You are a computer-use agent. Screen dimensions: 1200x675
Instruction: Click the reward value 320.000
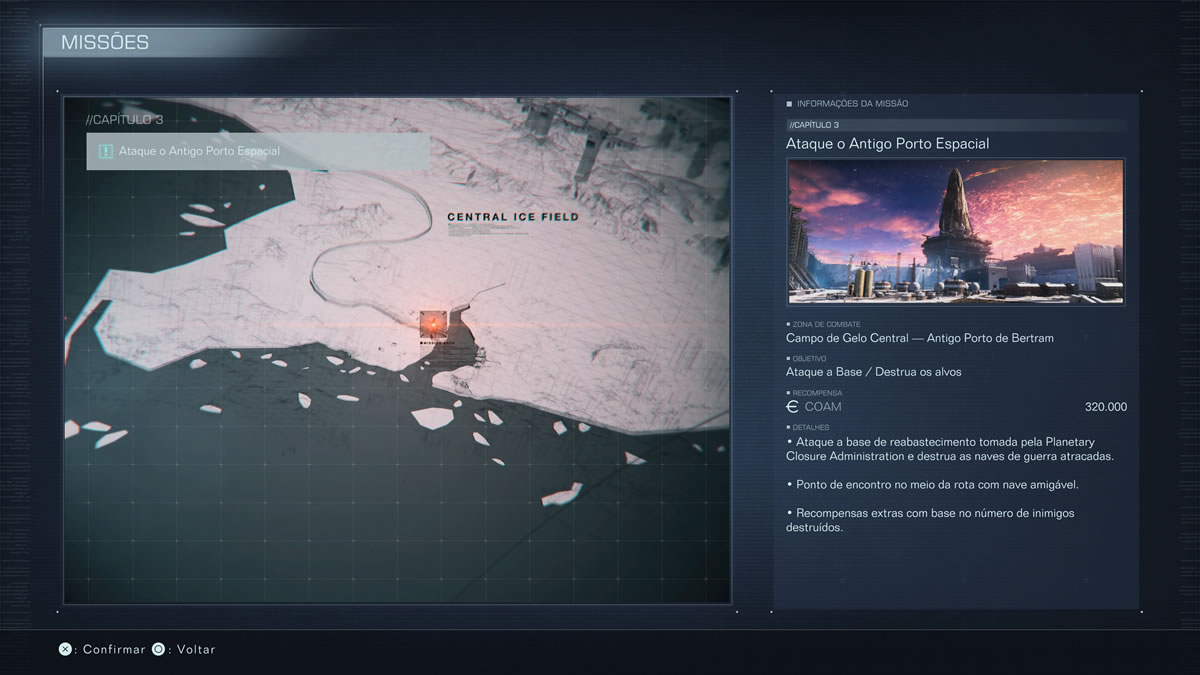pos(1106,407)
